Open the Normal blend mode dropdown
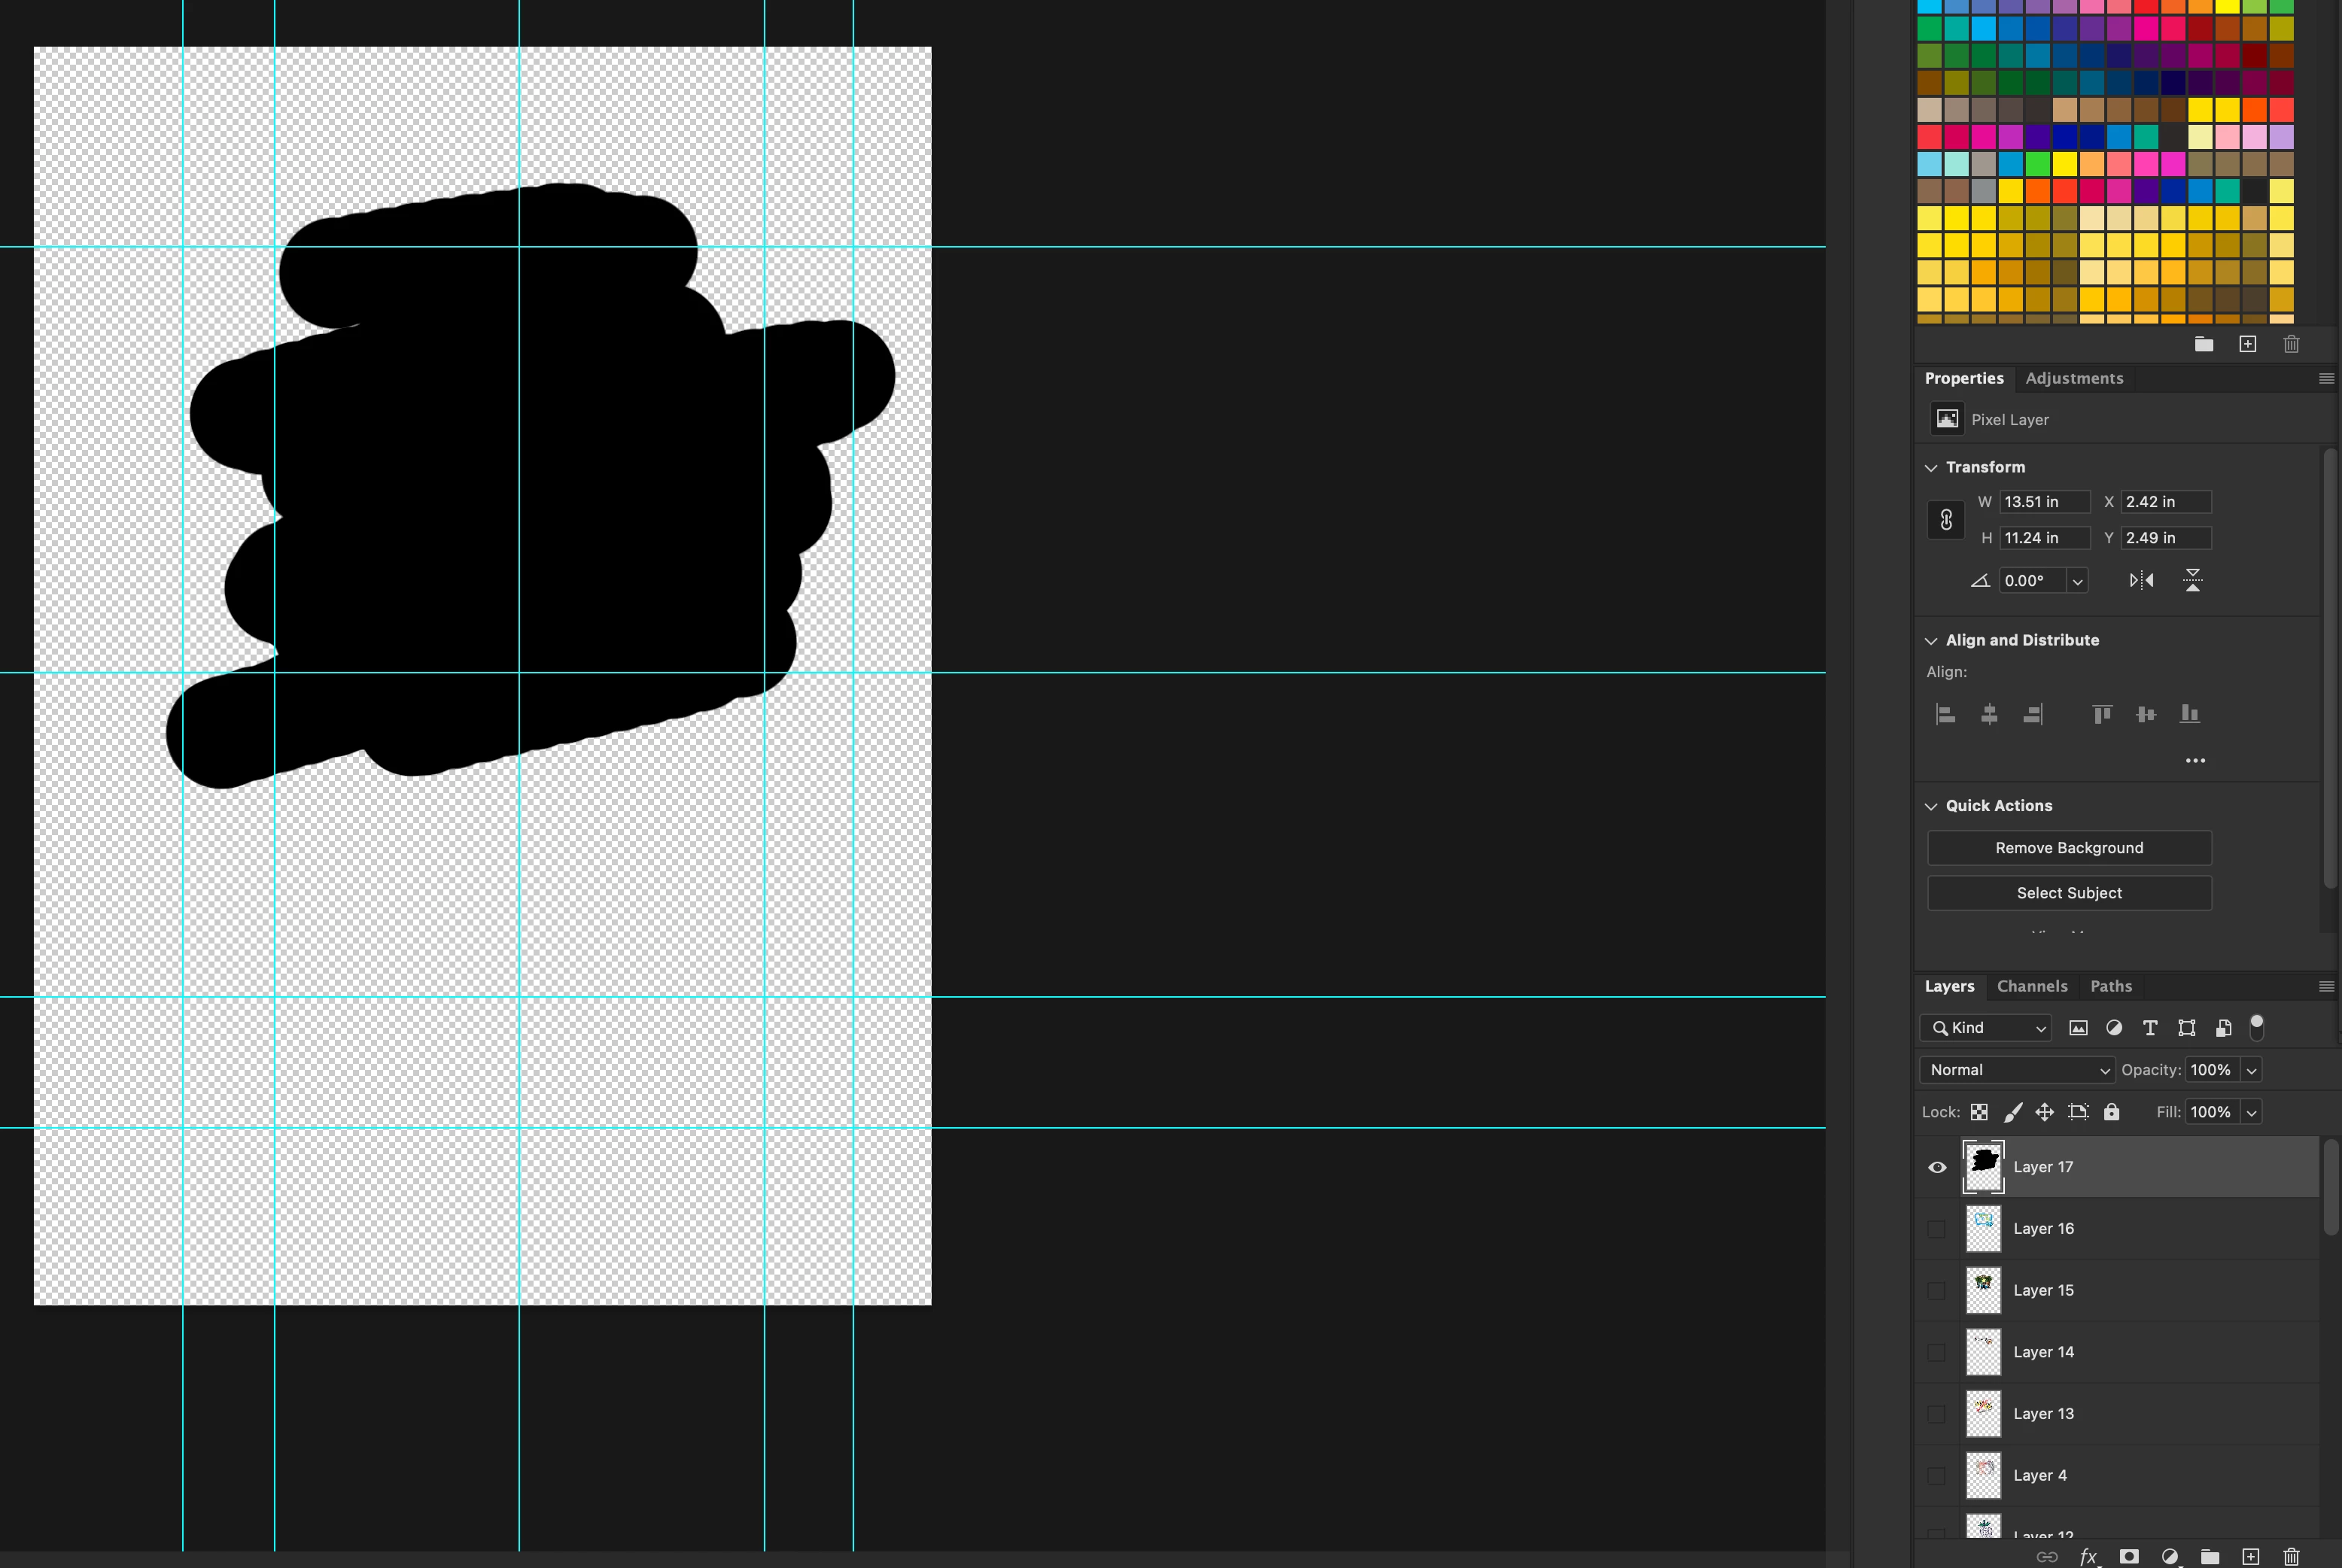 click(x=2016, y=1070)
